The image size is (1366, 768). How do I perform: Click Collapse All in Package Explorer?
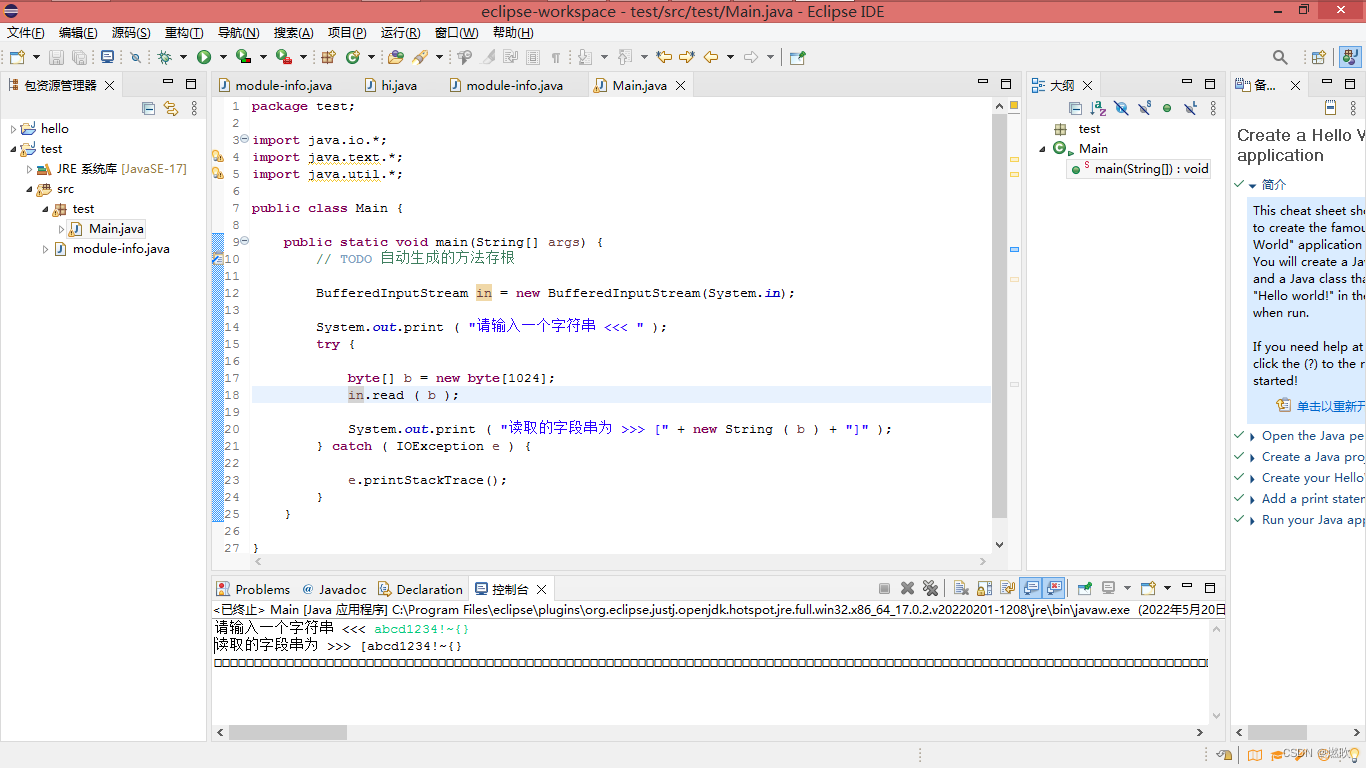click(x=148, y=108)
